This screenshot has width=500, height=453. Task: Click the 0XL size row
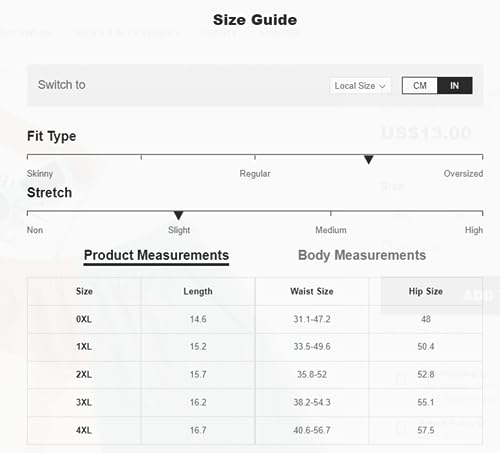pyautogui.click(x=255, y=319)
